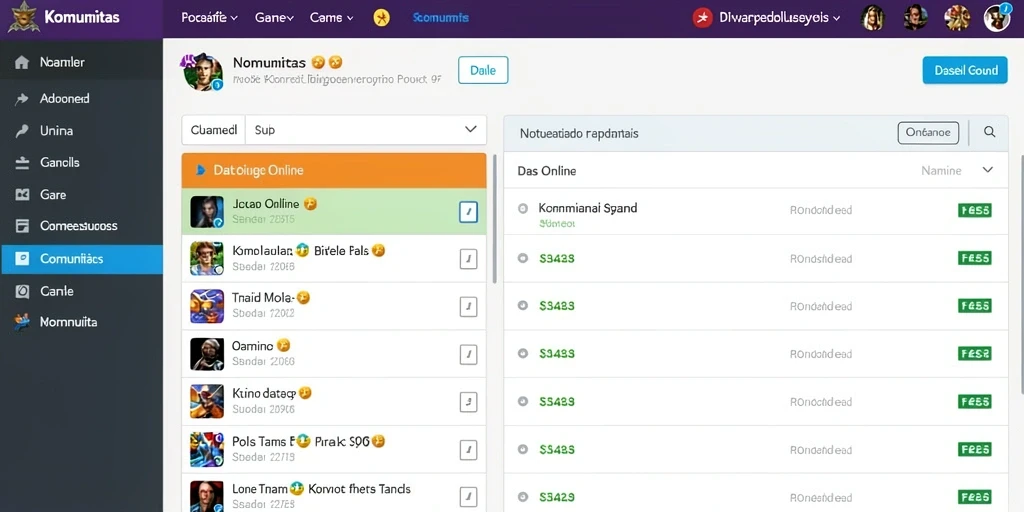Open the Oamino game thumbnail
Viewport: 1024px width, 512px height.
coord(207,354)
